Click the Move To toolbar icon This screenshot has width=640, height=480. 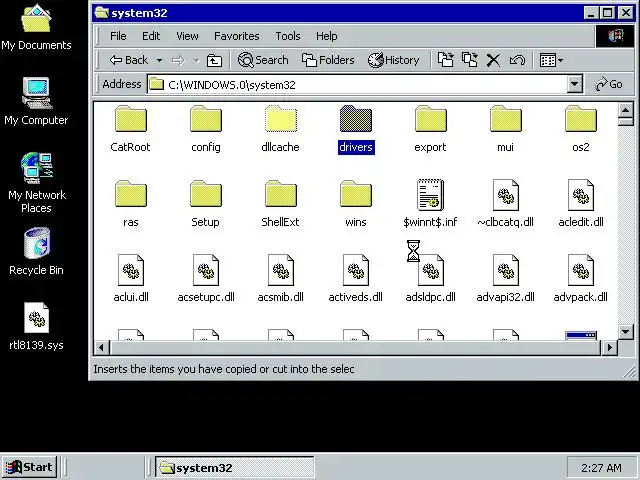pyautogui.click(x=445, y=60)
